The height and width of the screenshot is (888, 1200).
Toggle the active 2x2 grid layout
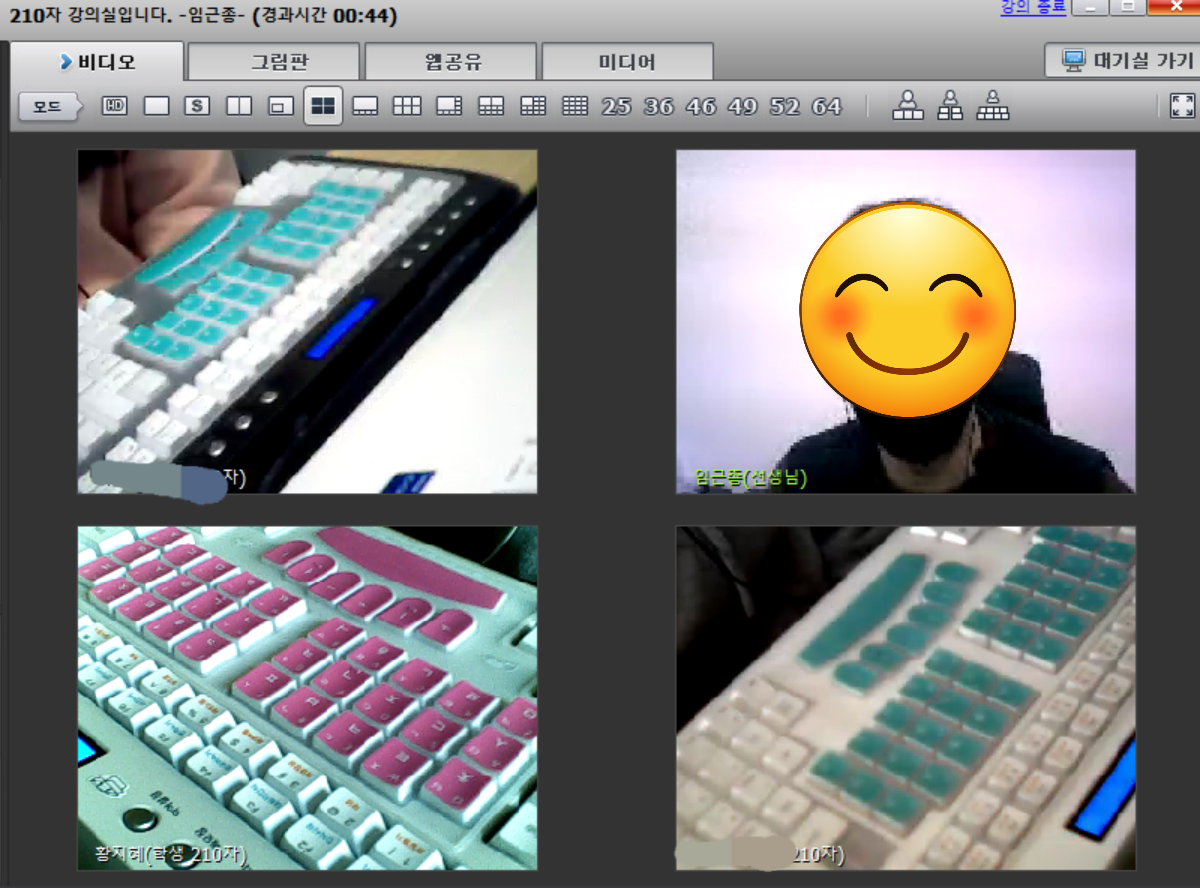point(323,106)
